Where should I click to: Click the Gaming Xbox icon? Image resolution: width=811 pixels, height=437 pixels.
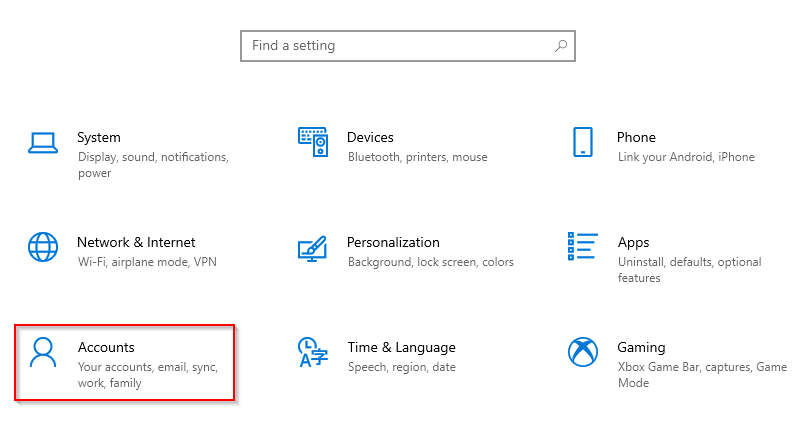(x=583, y=352)
